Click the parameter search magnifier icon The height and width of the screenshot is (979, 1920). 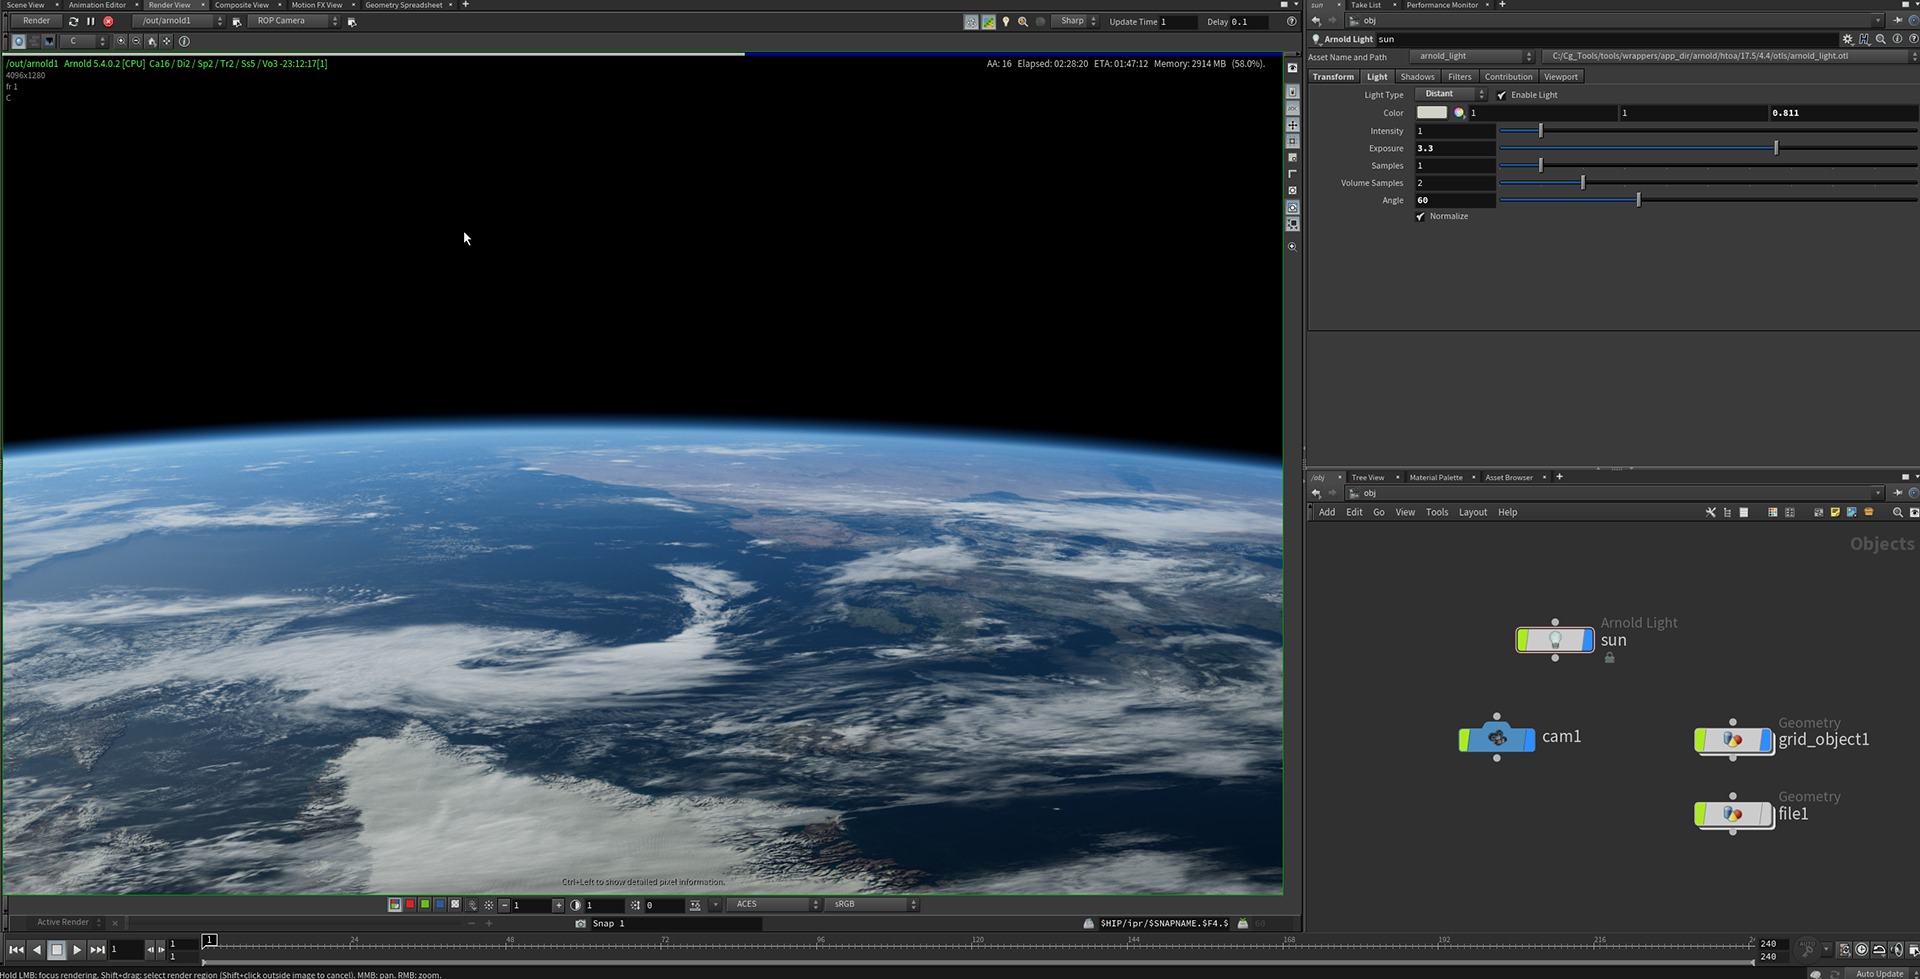tap(1881, 39)
